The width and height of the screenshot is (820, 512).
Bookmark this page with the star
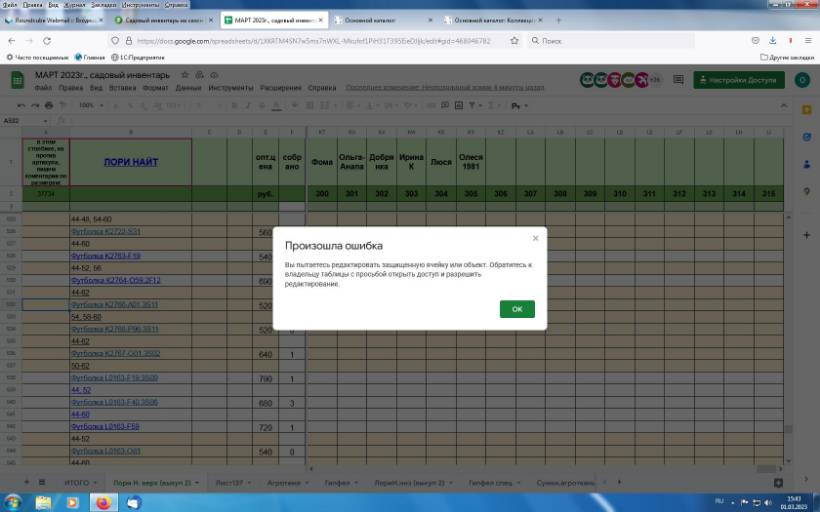514,41
